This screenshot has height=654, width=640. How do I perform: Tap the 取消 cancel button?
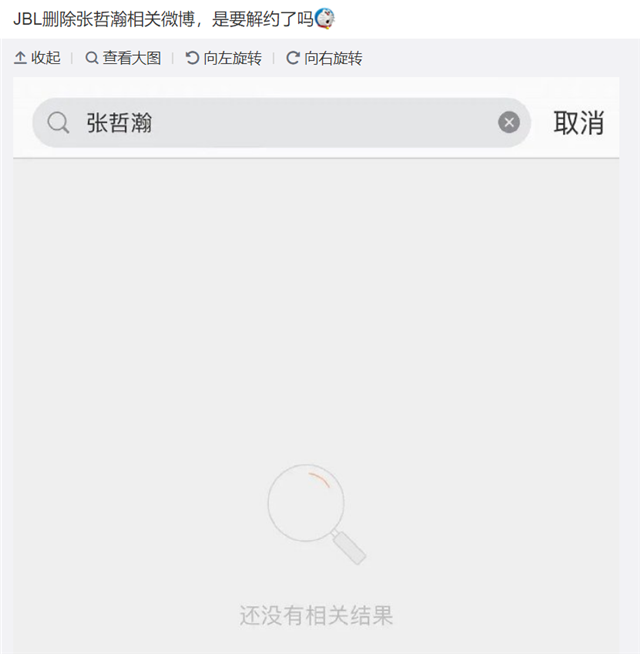579,123
